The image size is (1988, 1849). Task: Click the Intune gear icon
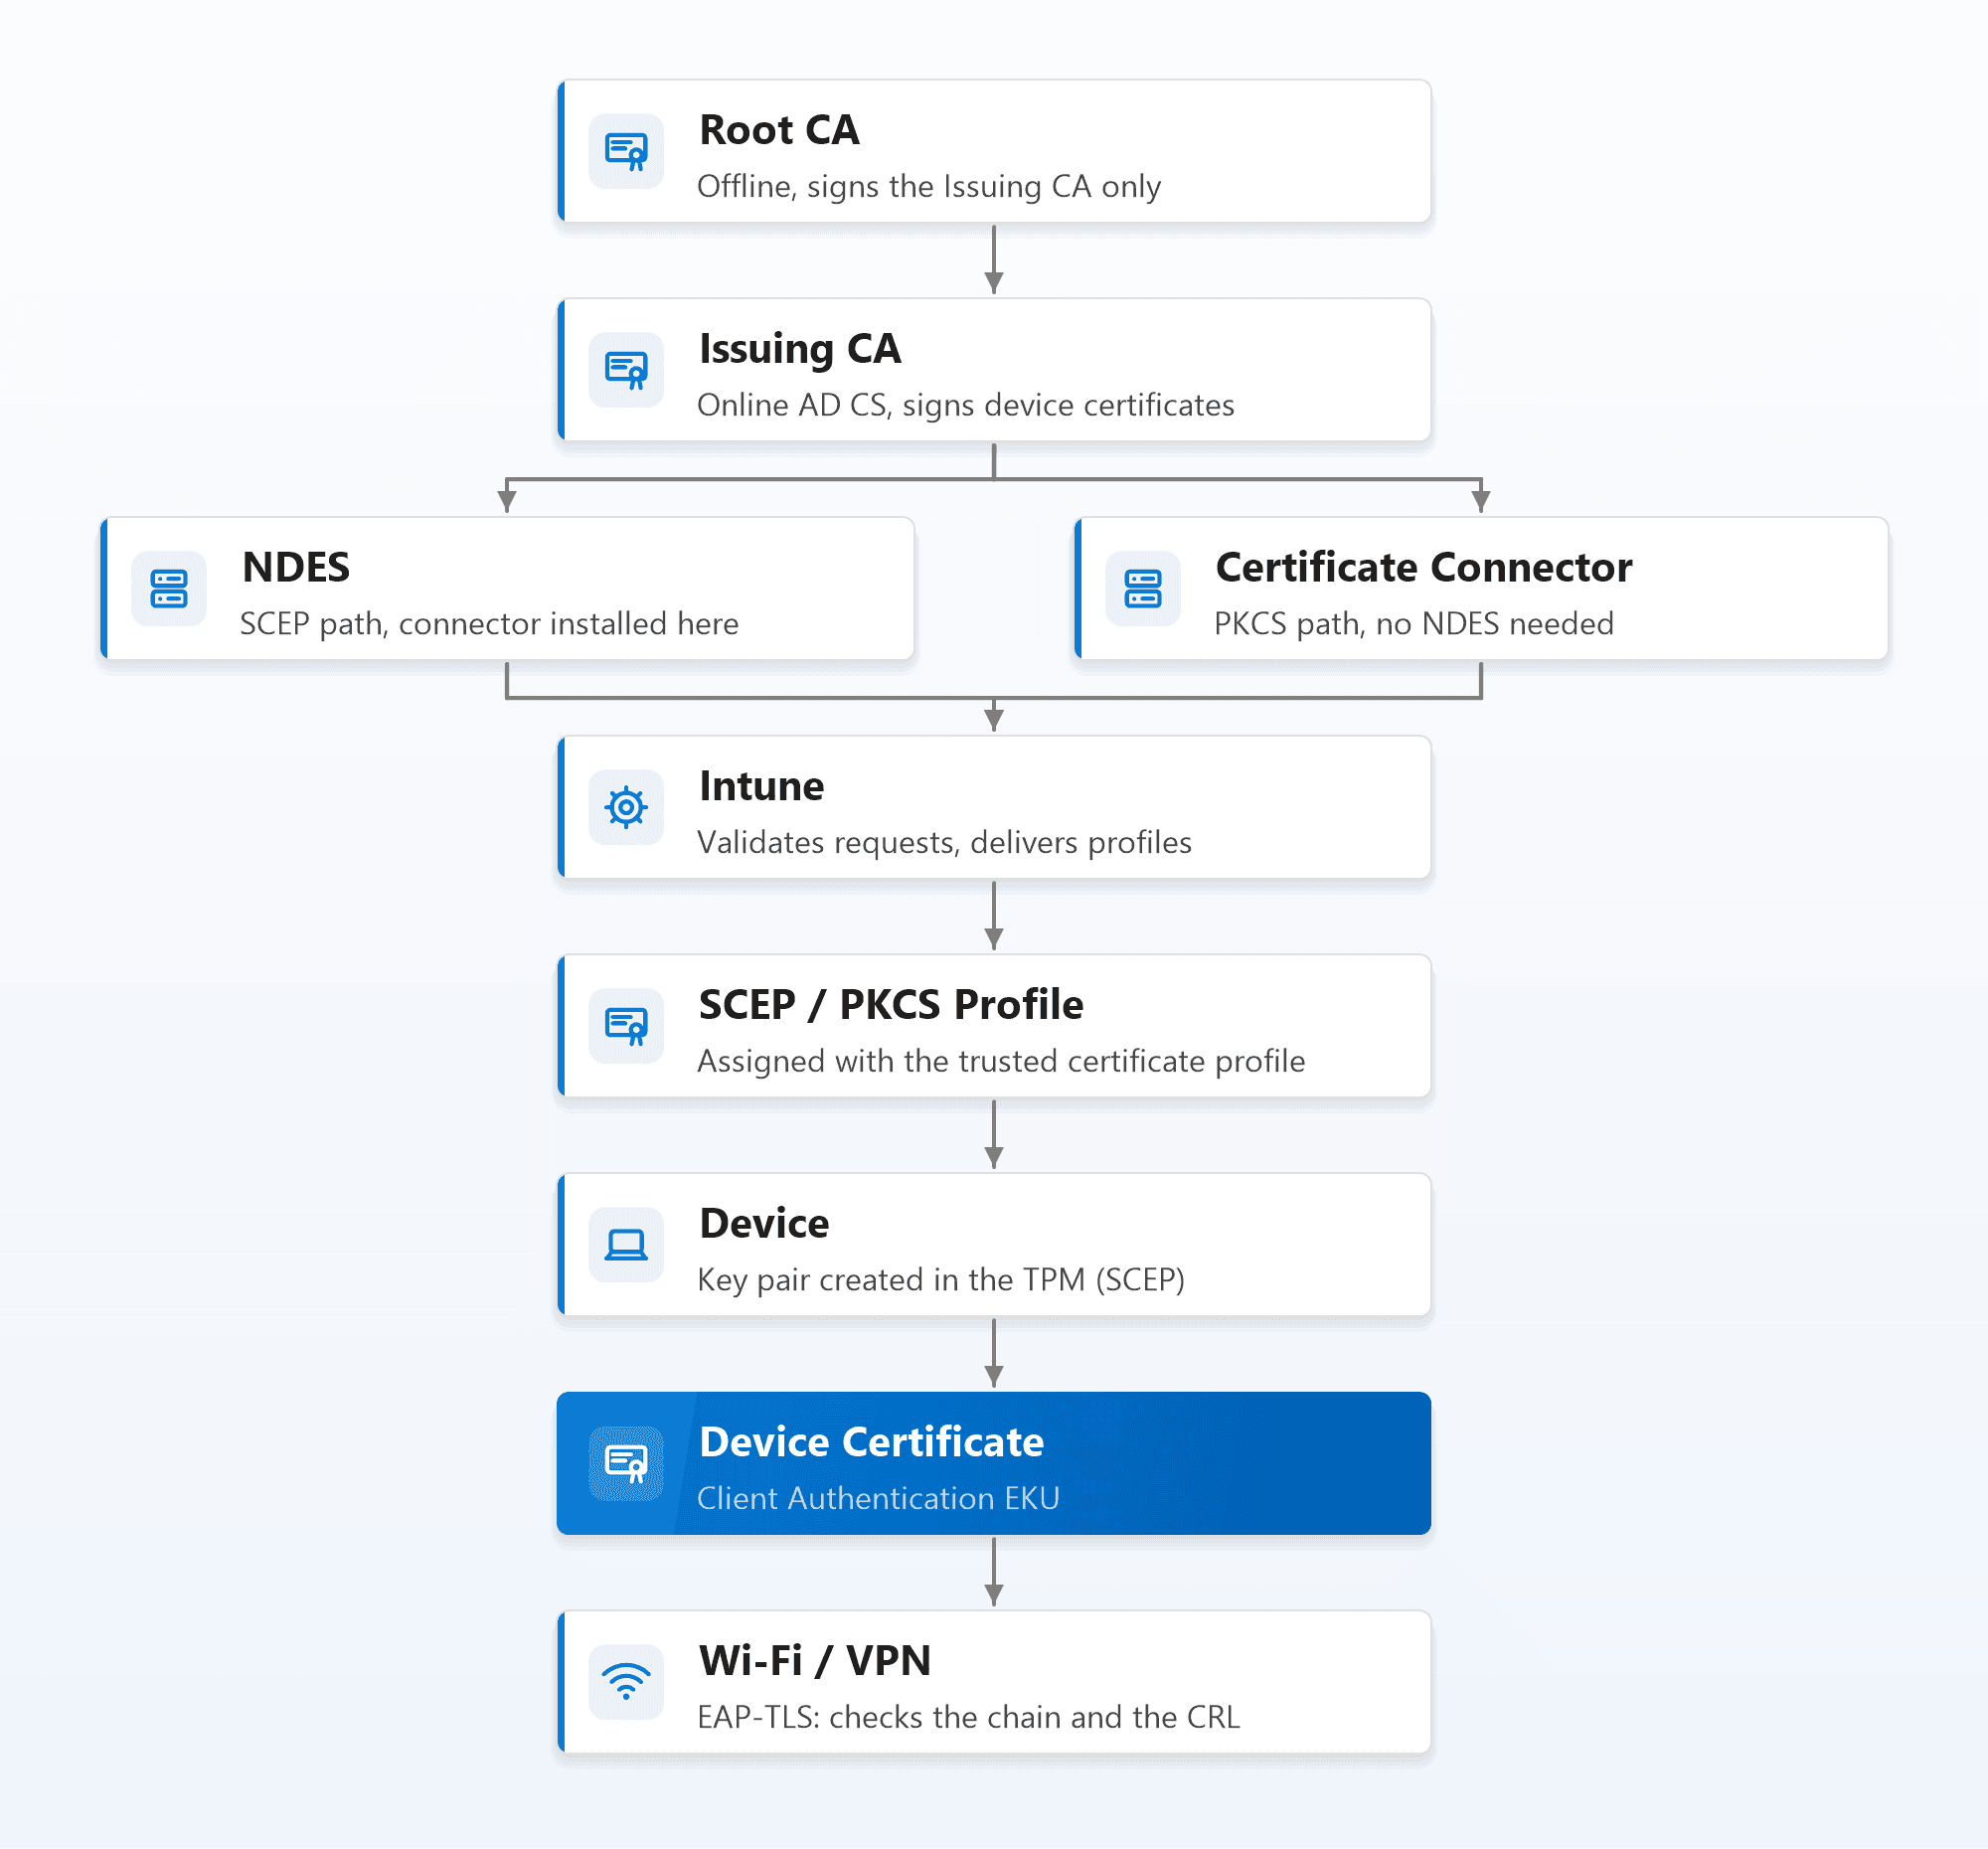[626, 807]
